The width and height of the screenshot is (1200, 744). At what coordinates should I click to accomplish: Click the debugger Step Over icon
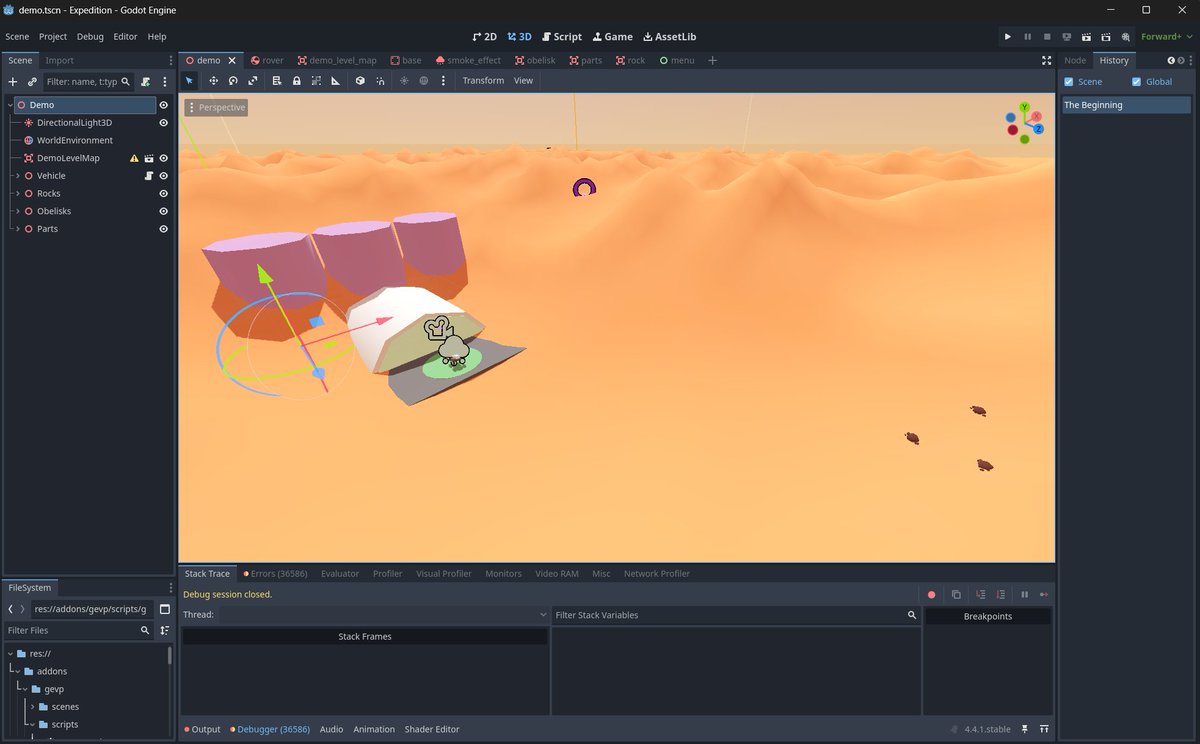tap(1000, 594)
